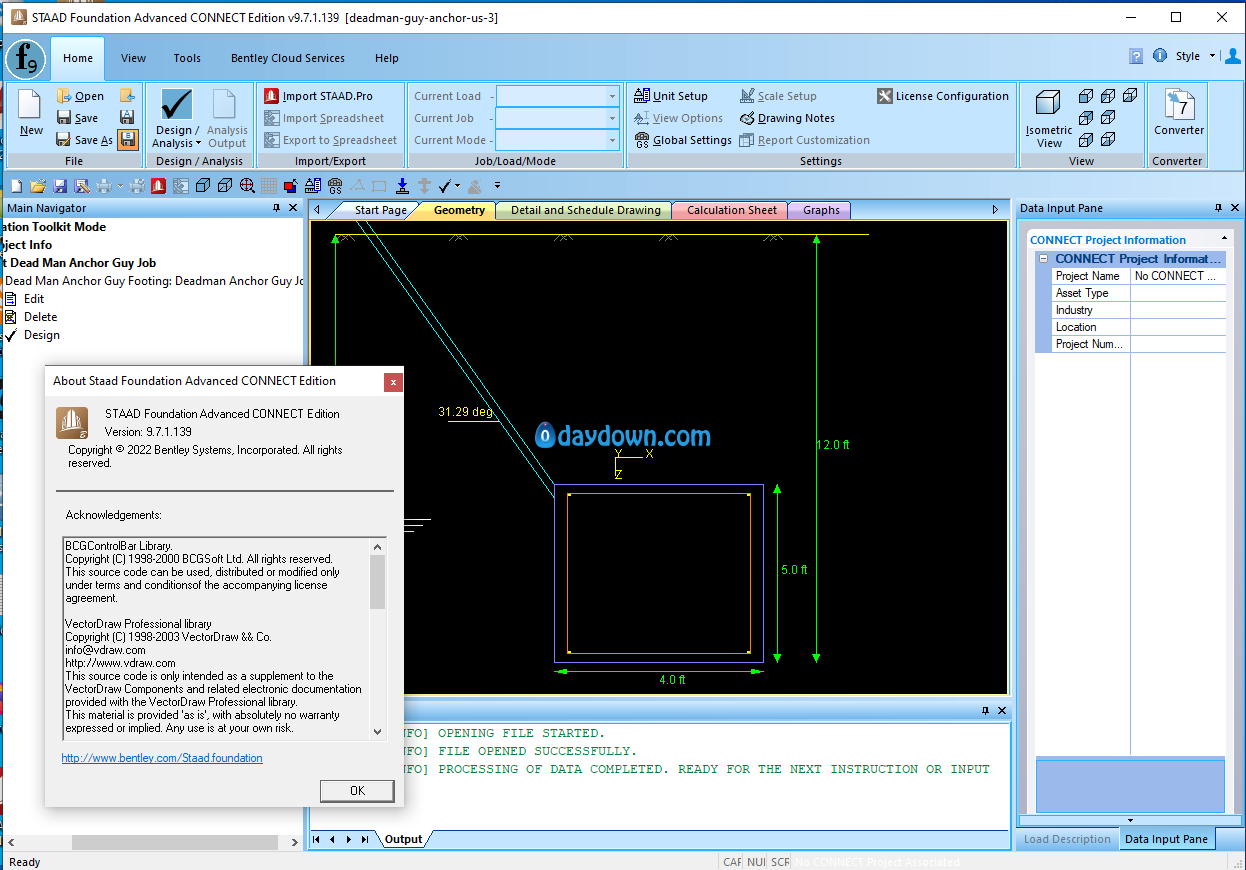
Task: Open the Current Job dropdown
Action: click(x=612, y=118)
